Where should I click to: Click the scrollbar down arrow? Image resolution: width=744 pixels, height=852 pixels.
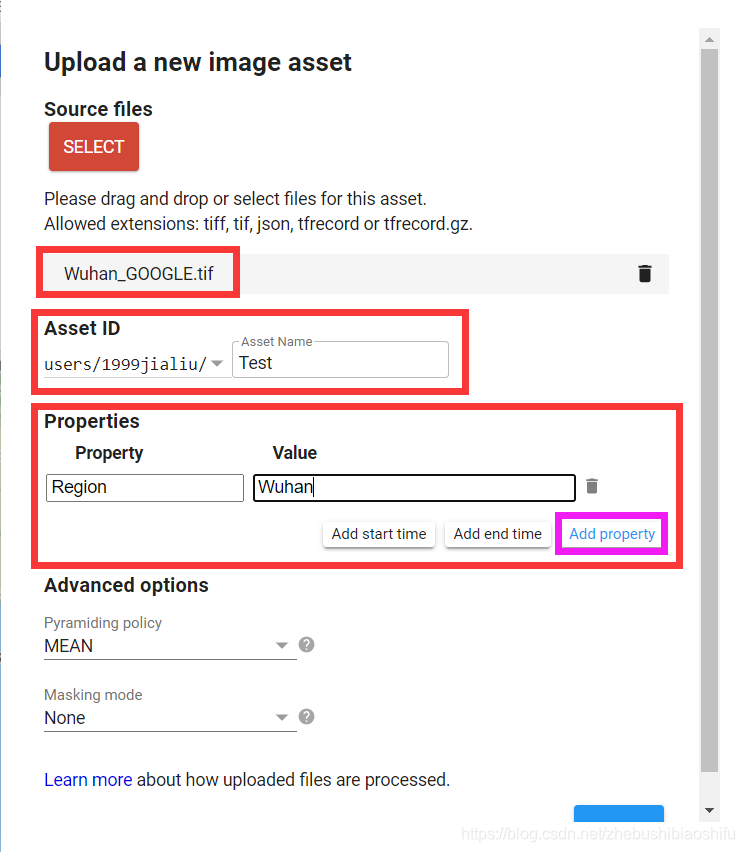point(709,810)
